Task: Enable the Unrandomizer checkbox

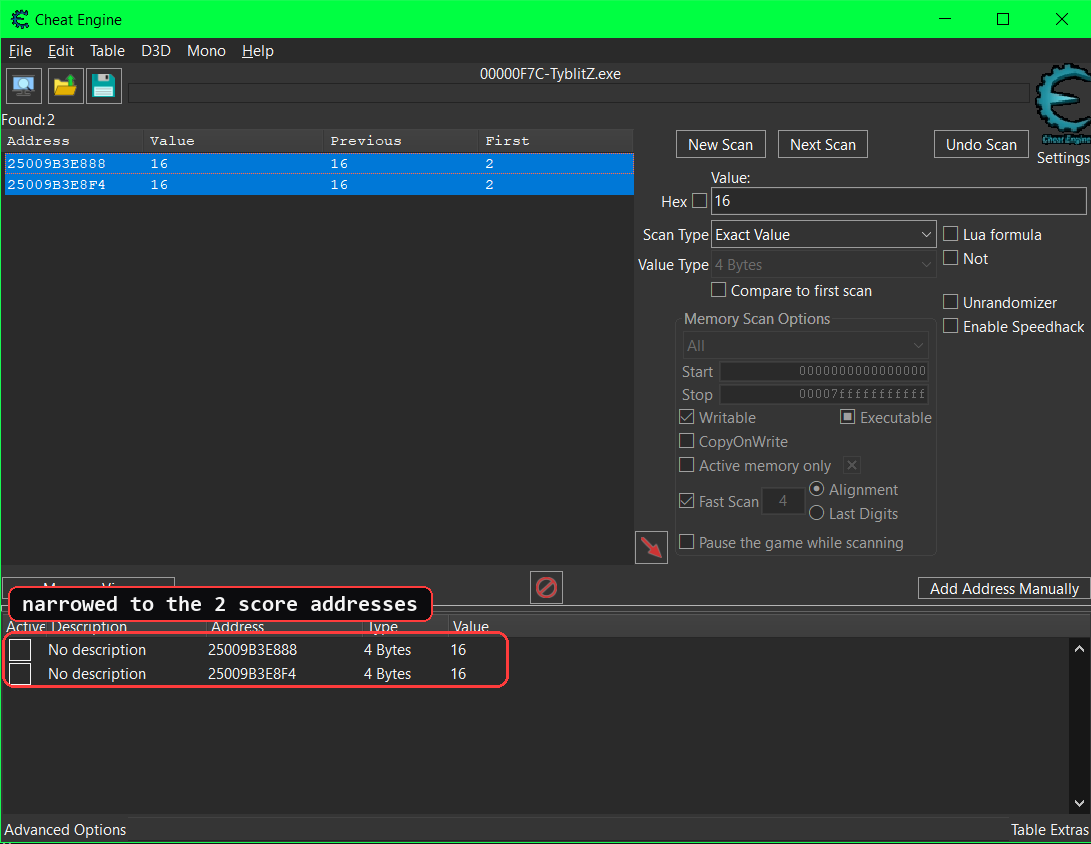Action: click(x=950, y=301)
